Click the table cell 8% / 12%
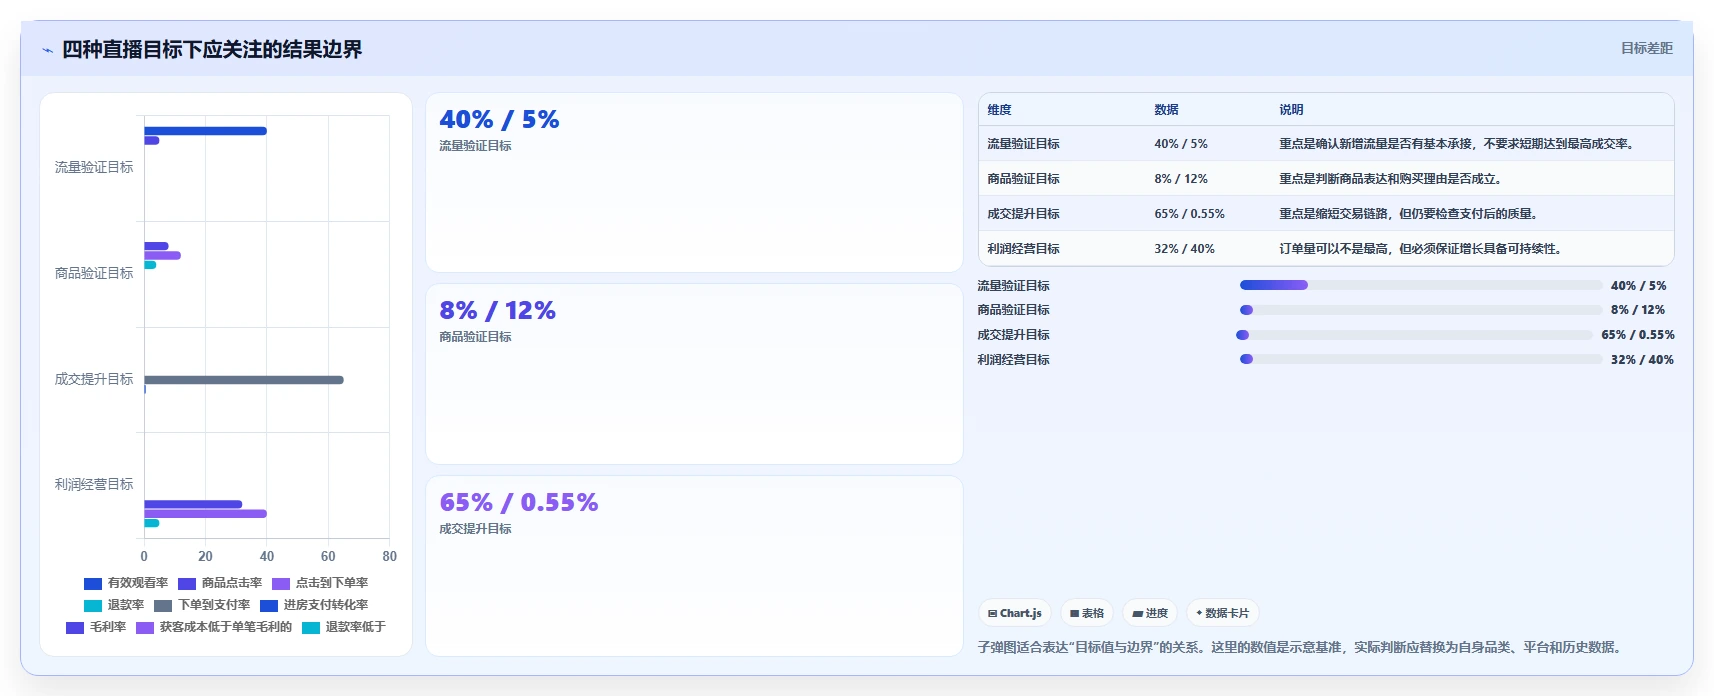Screen dimensions: 1714x696 coord(1181,179)
